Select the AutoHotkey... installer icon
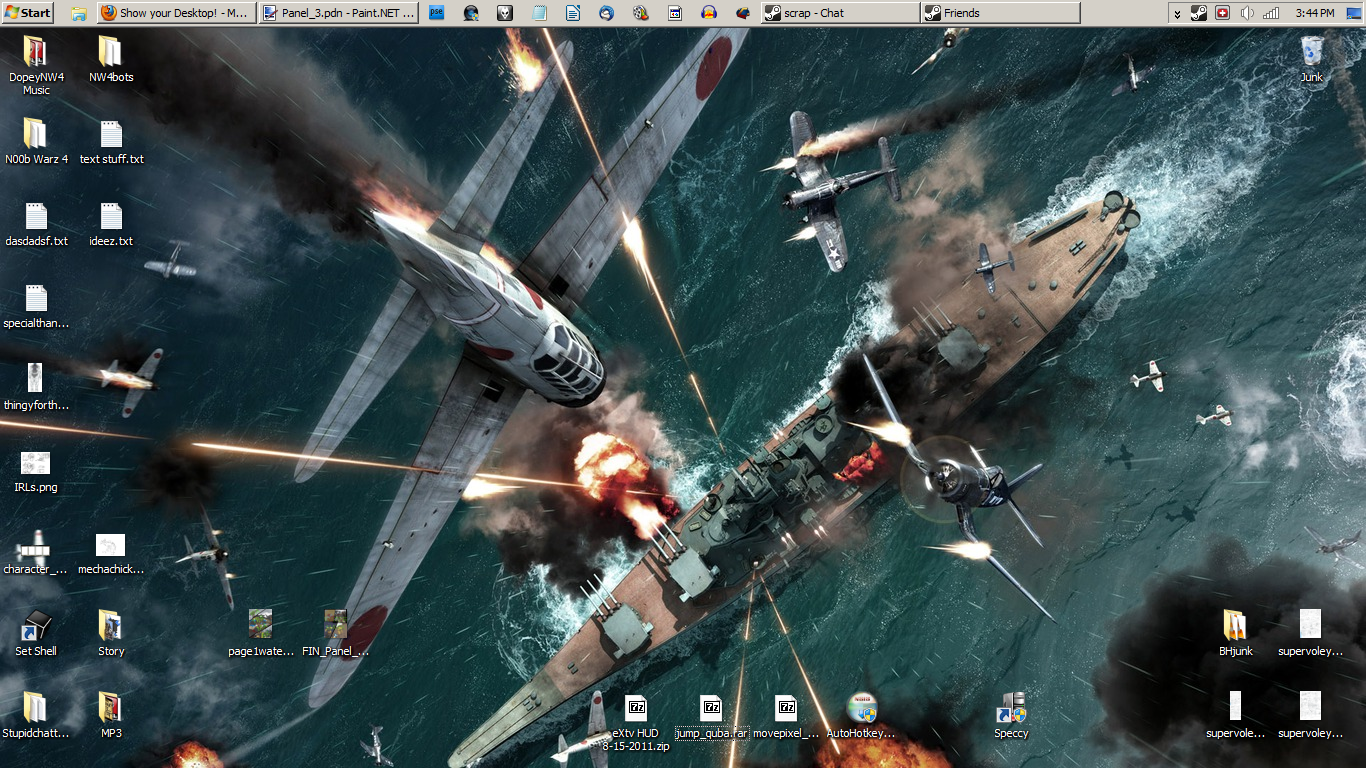 click(x=861, y=708)
